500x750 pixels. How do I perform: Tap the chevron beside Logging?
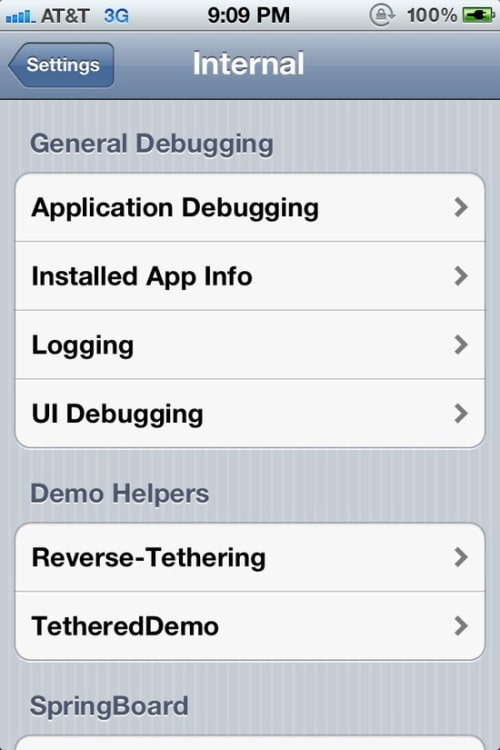(x=461, y=345)
